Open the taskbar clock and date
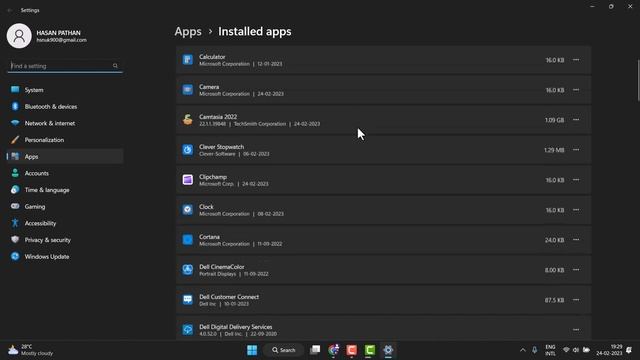 click(609, 350)
